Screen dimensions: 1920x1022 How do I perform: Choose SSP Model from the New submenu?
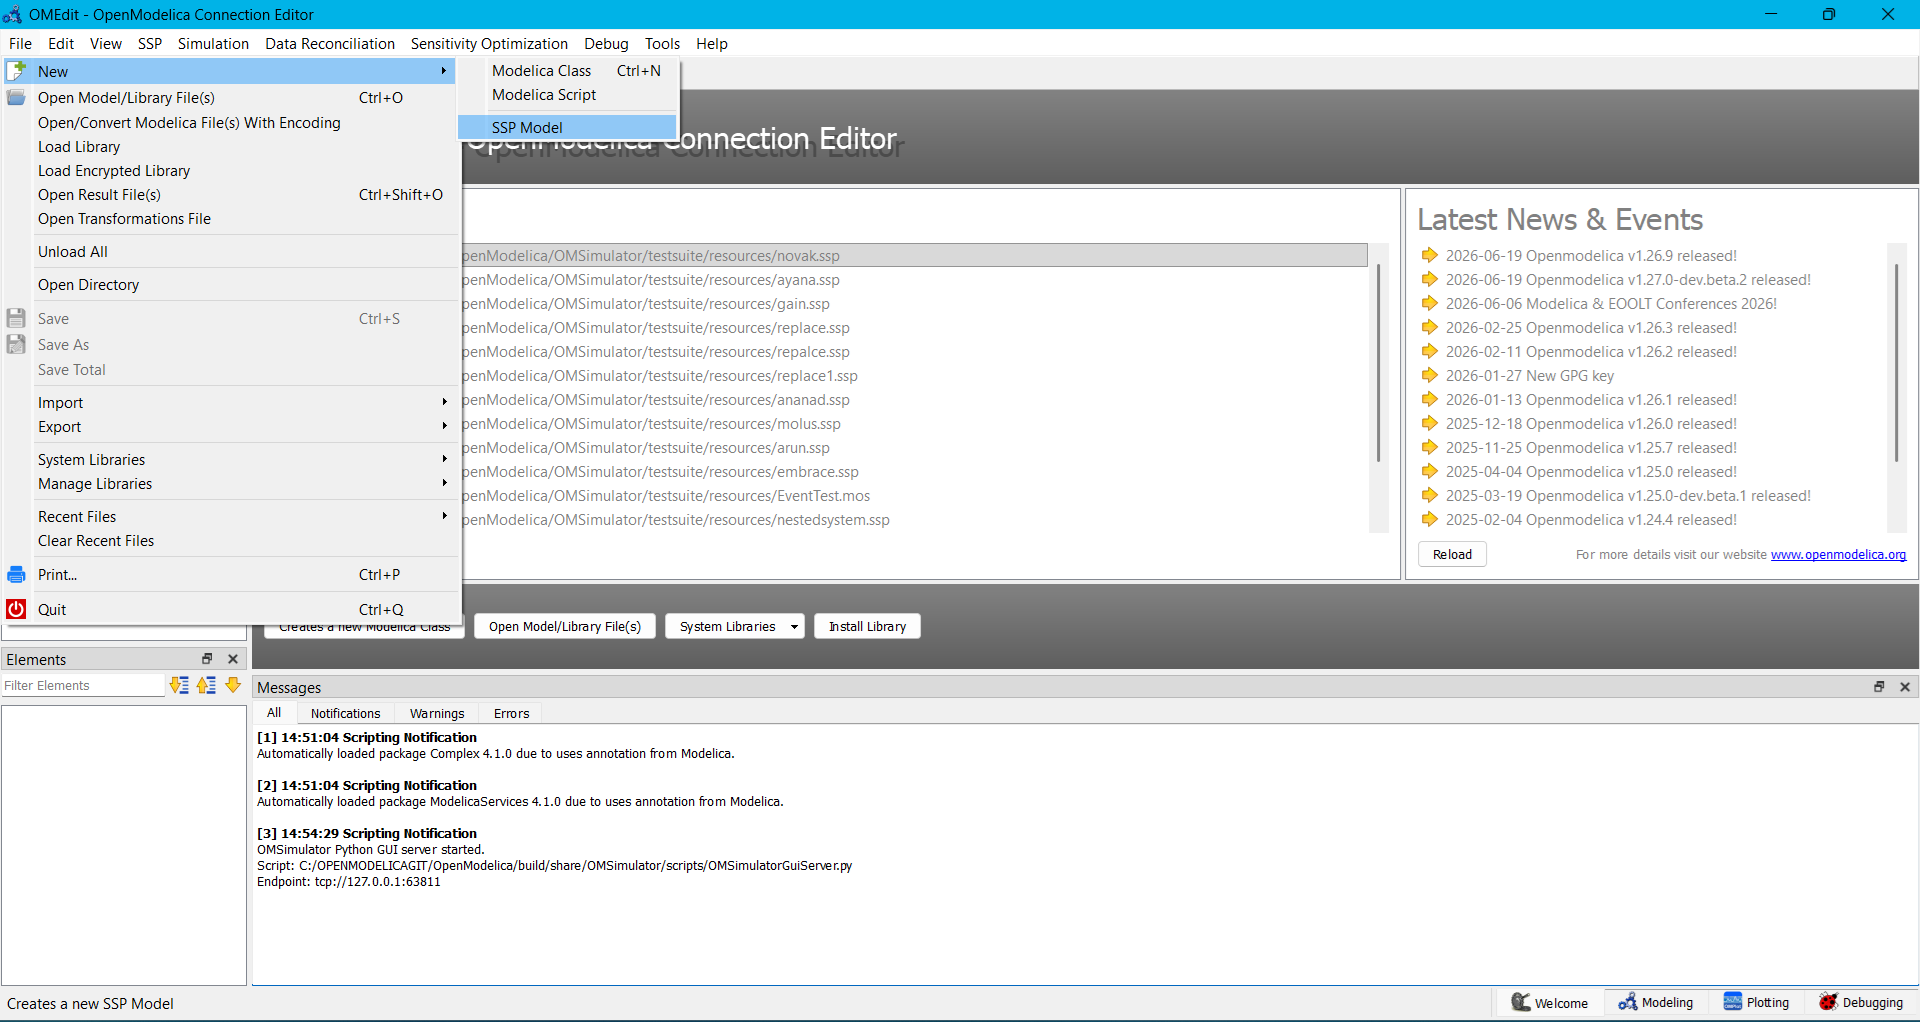click(567, 127)
